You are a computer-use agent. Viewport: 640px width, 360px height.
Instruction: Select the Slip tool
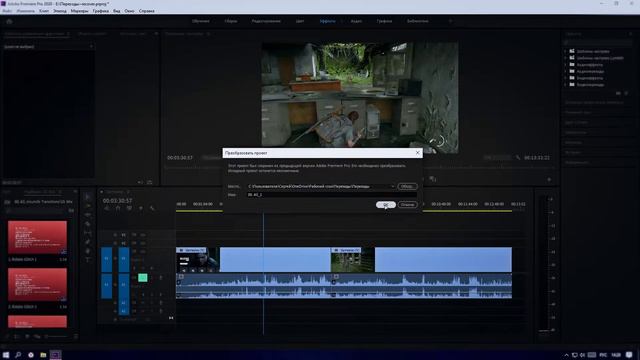87,233
